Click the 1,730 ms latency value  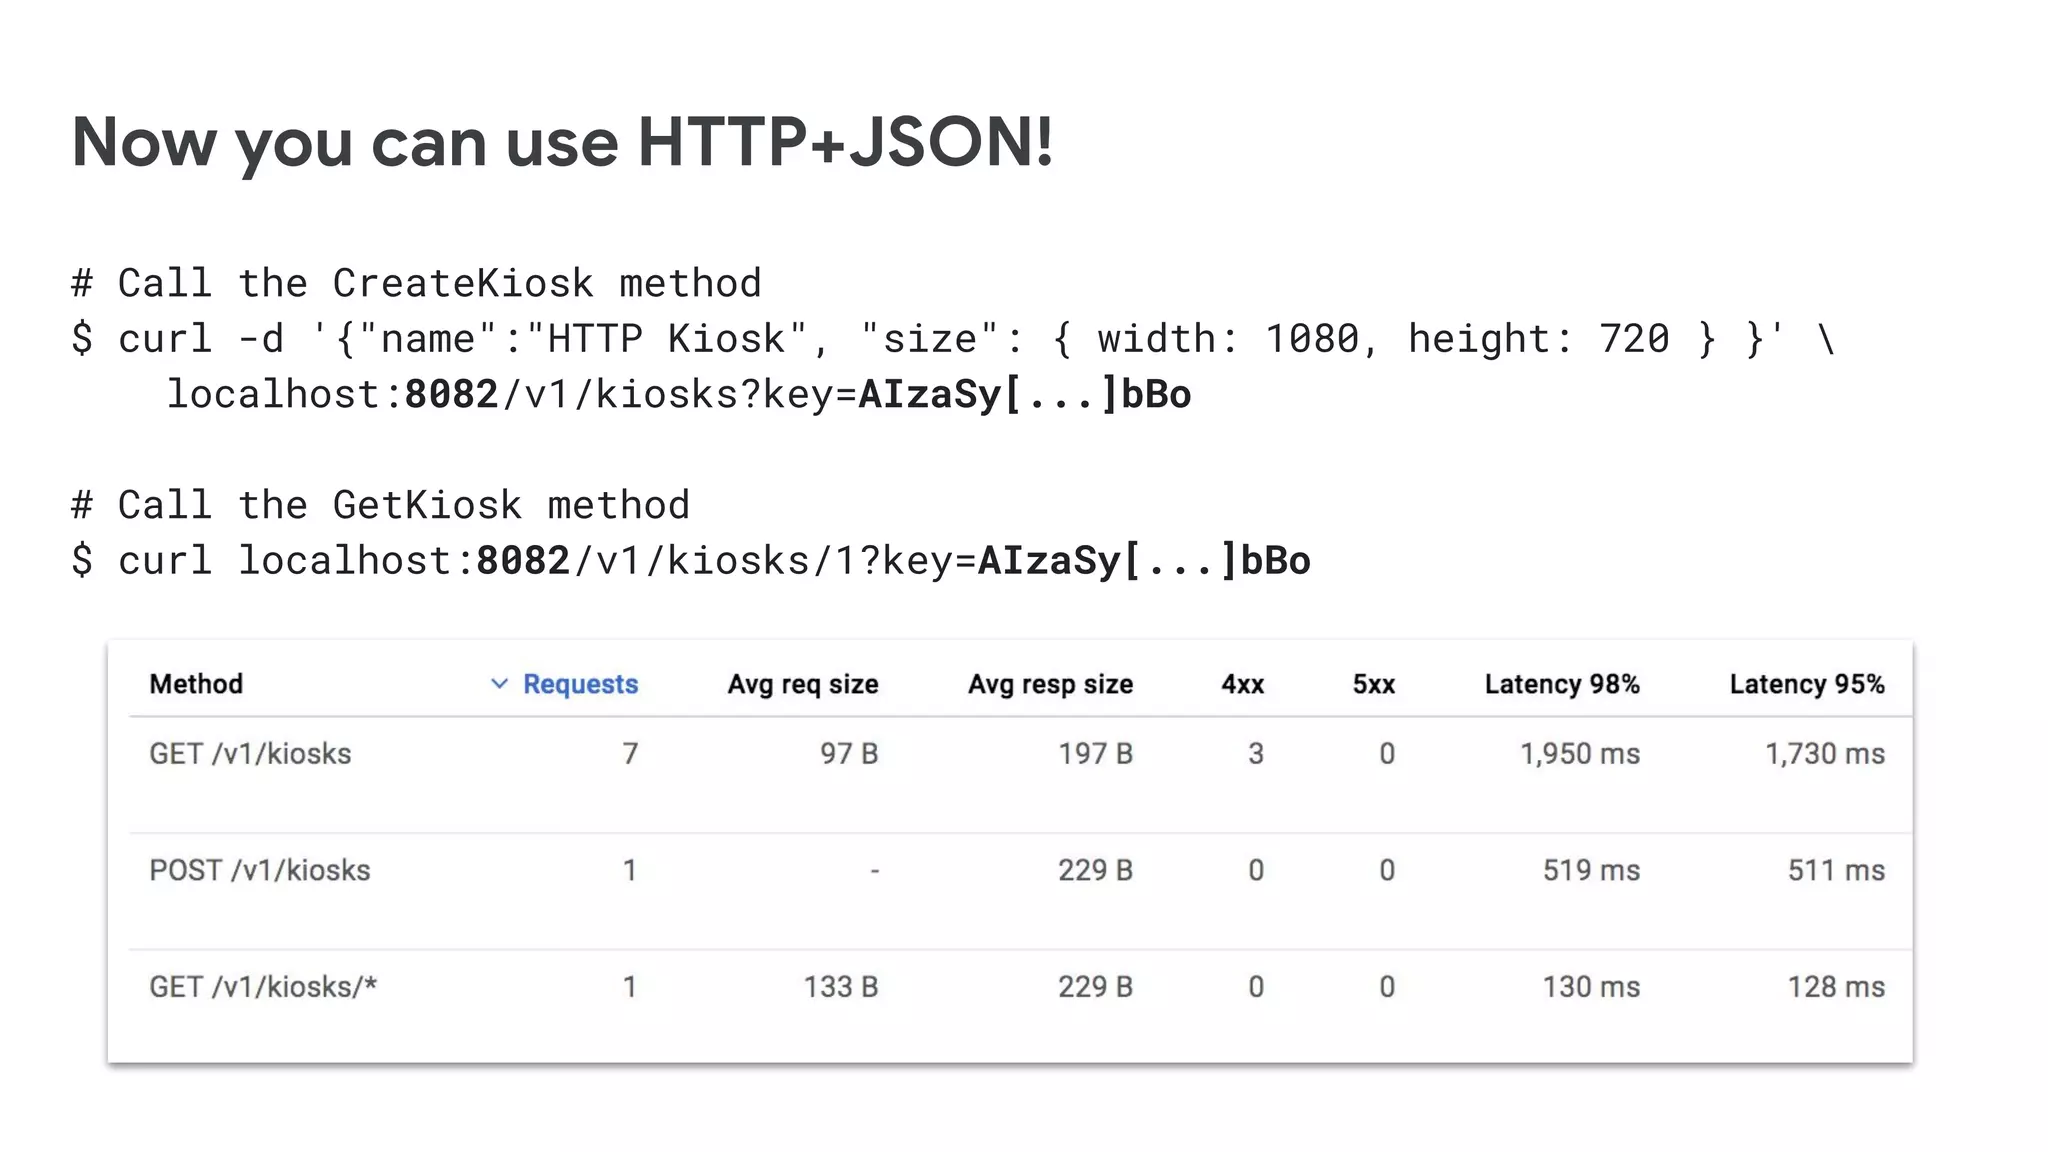pyautogui.click(x=1825, y=754)
